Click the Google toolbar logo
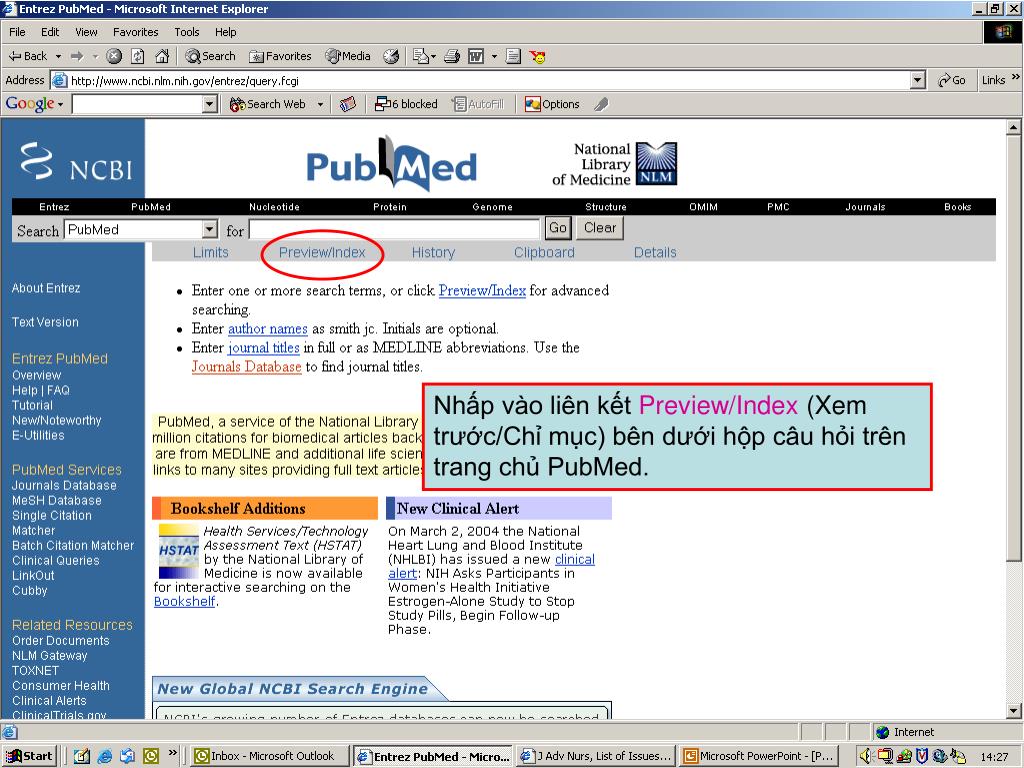The image size is (1024, 768). tap(30, 104)
